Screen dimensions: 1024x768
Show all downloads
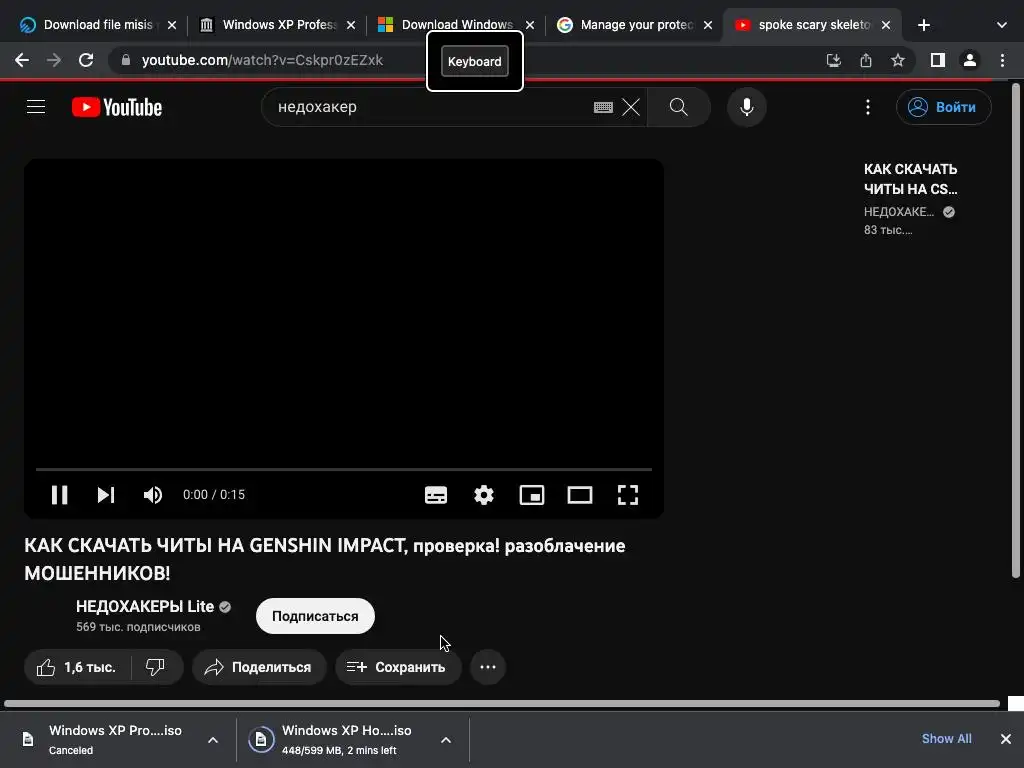click(x=946, y=739)
